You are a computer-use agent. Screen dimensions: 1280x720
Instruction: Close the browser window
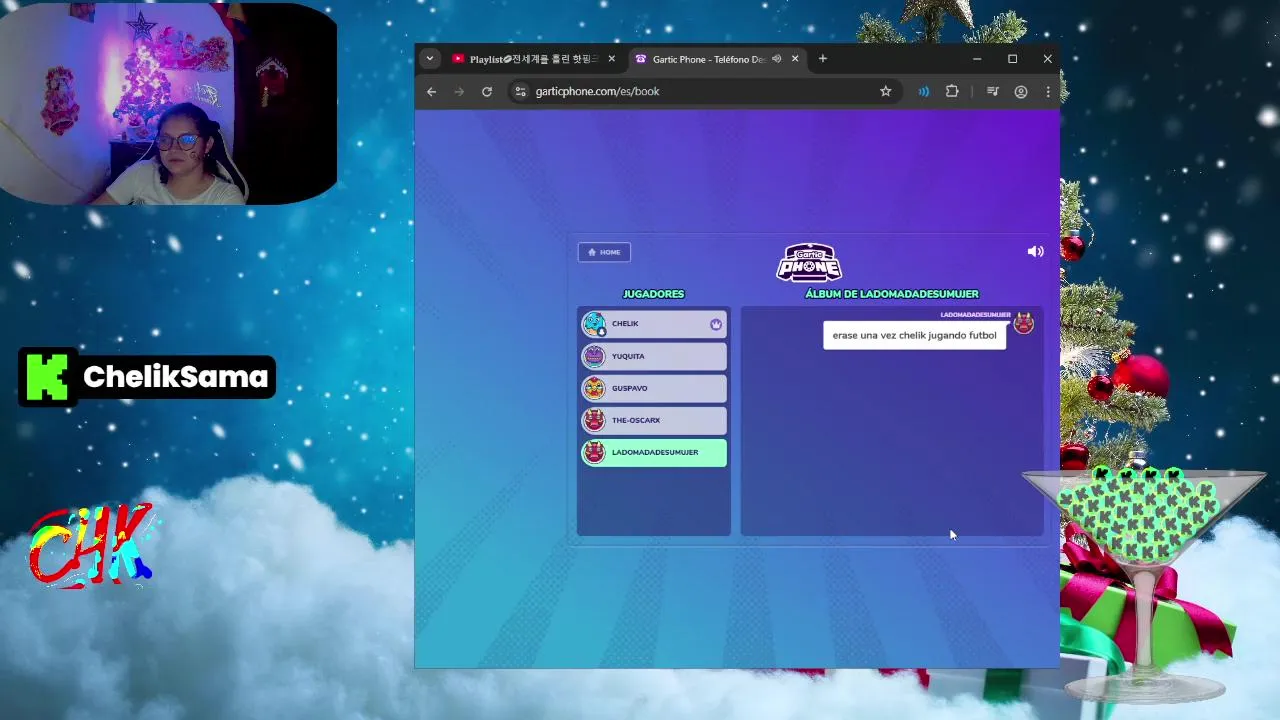tap(1047, 59)
